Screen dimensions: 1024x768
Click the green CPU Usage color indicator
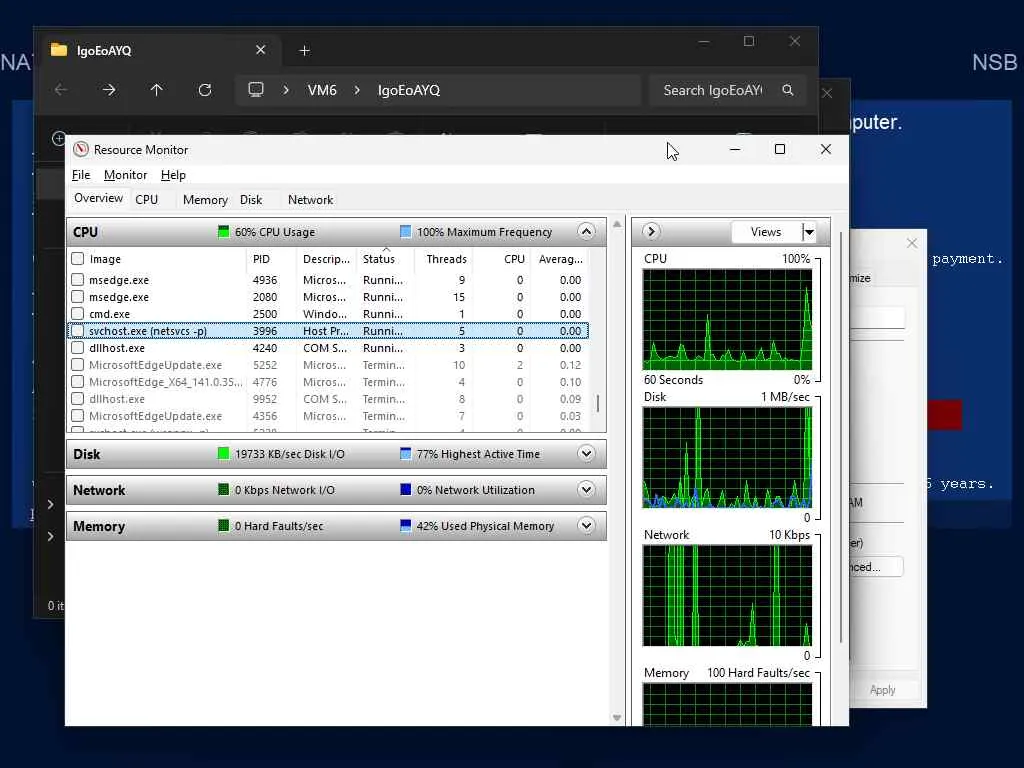point(224,232)
